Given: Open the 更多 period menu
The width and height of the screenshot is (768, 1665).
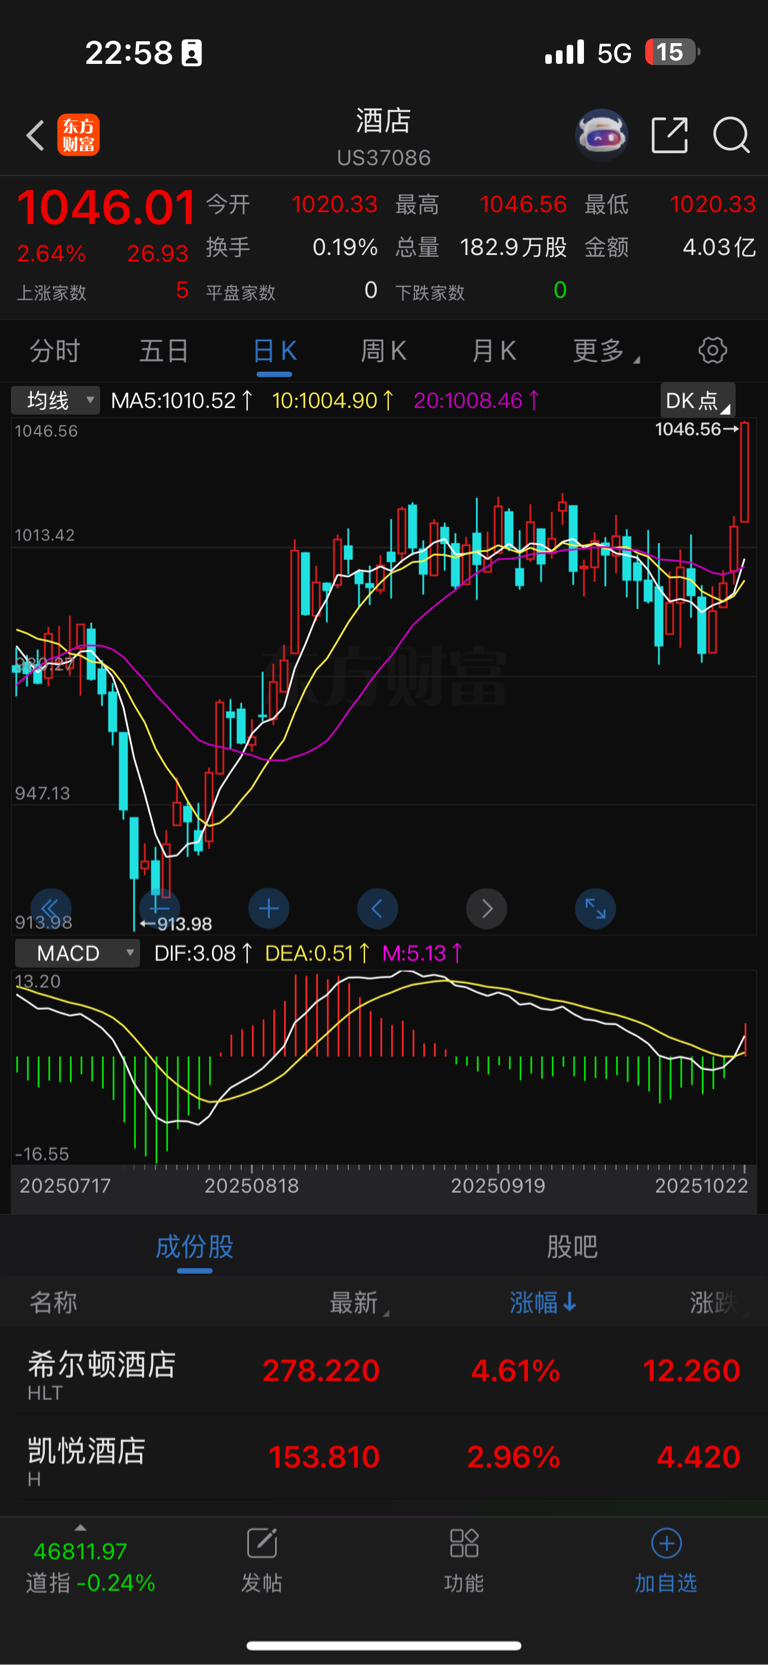Looking at the screenshot, I should (x=606, y=351).
